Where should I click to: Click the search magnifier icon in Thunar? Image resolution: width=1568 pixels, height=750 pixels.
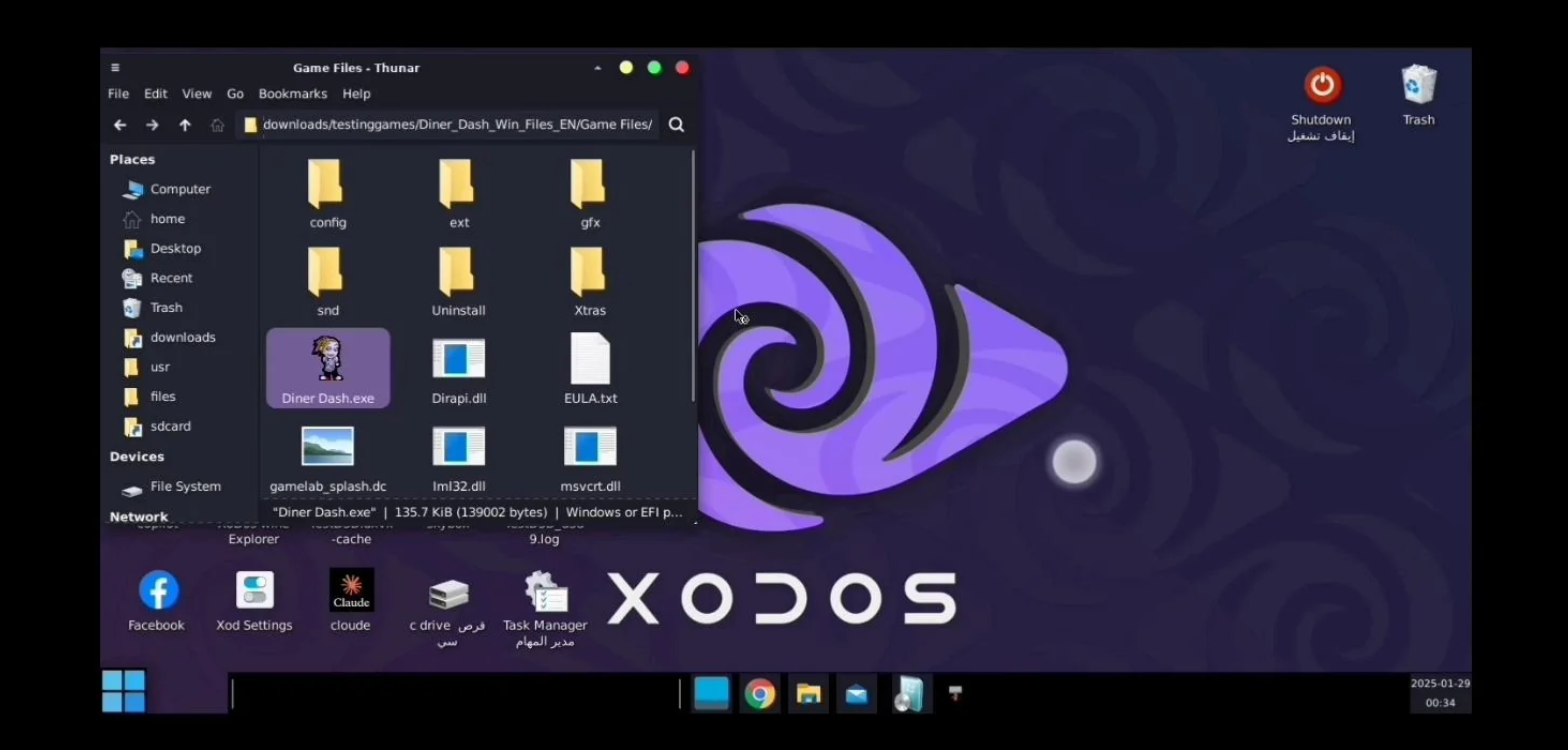[x=676, y=125]
